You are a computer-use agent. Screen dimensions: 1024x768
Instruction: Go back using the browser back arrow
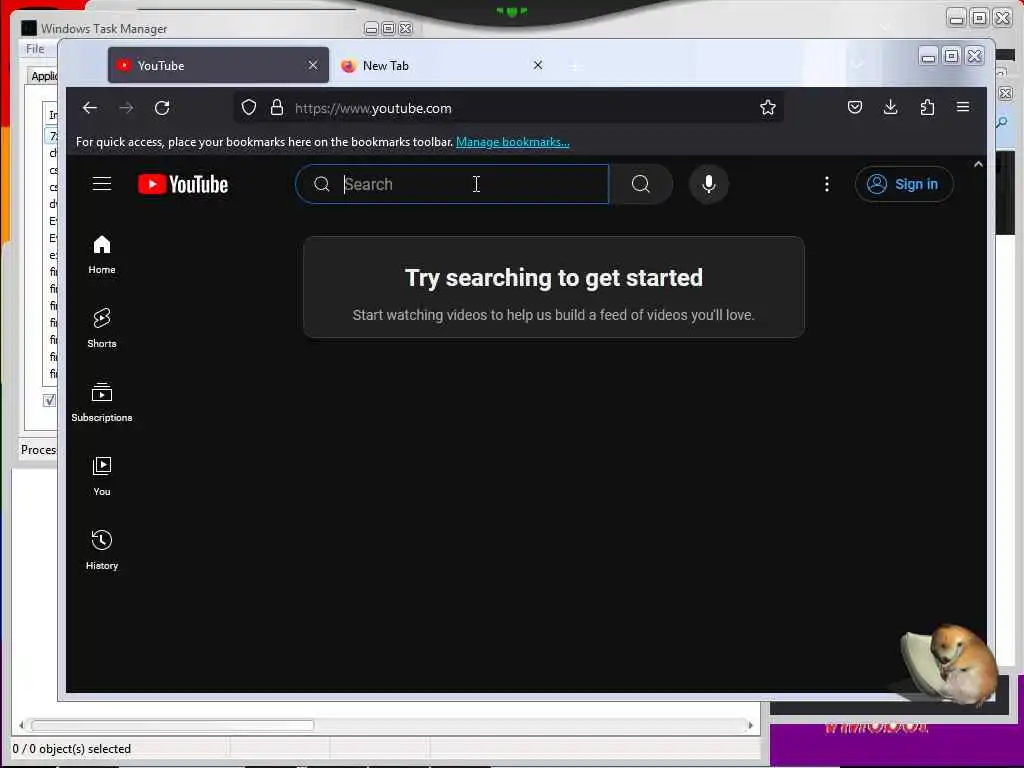coord(90,108)
